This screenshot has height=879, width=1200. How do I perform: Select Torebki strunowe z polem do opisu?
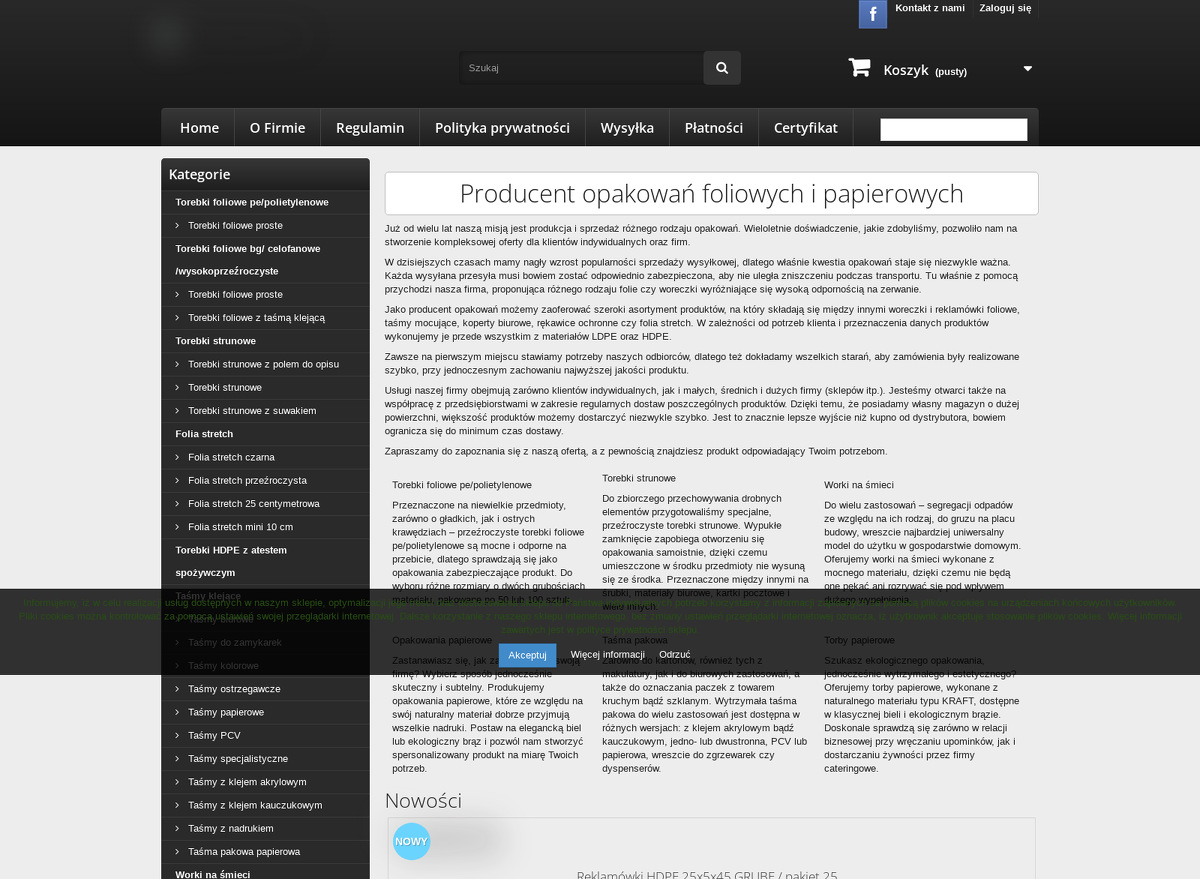click(x=263, y=364)
